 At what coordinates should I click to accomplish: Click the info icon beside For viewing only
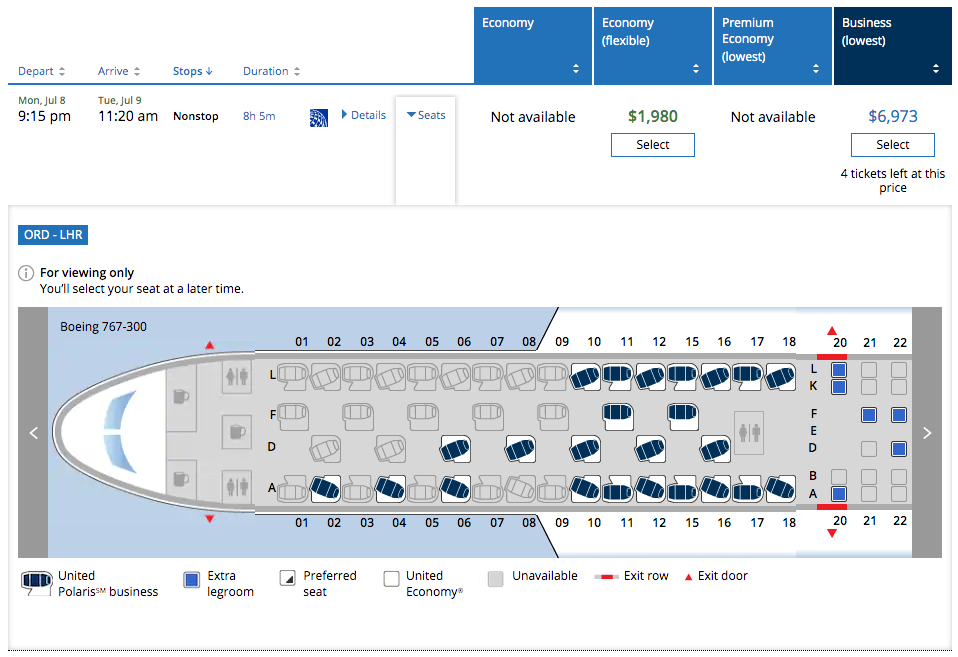pyautogui.click(x=26, y=273)
